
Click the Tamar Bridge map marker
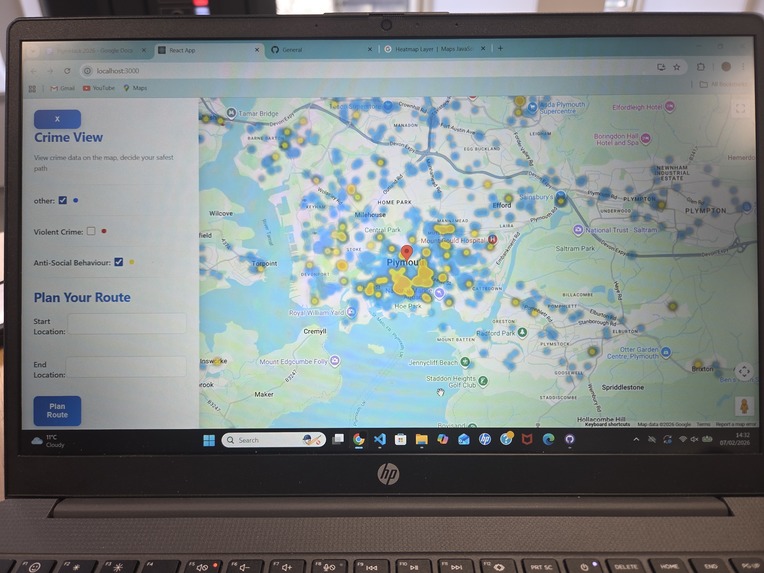coord(231,113)
